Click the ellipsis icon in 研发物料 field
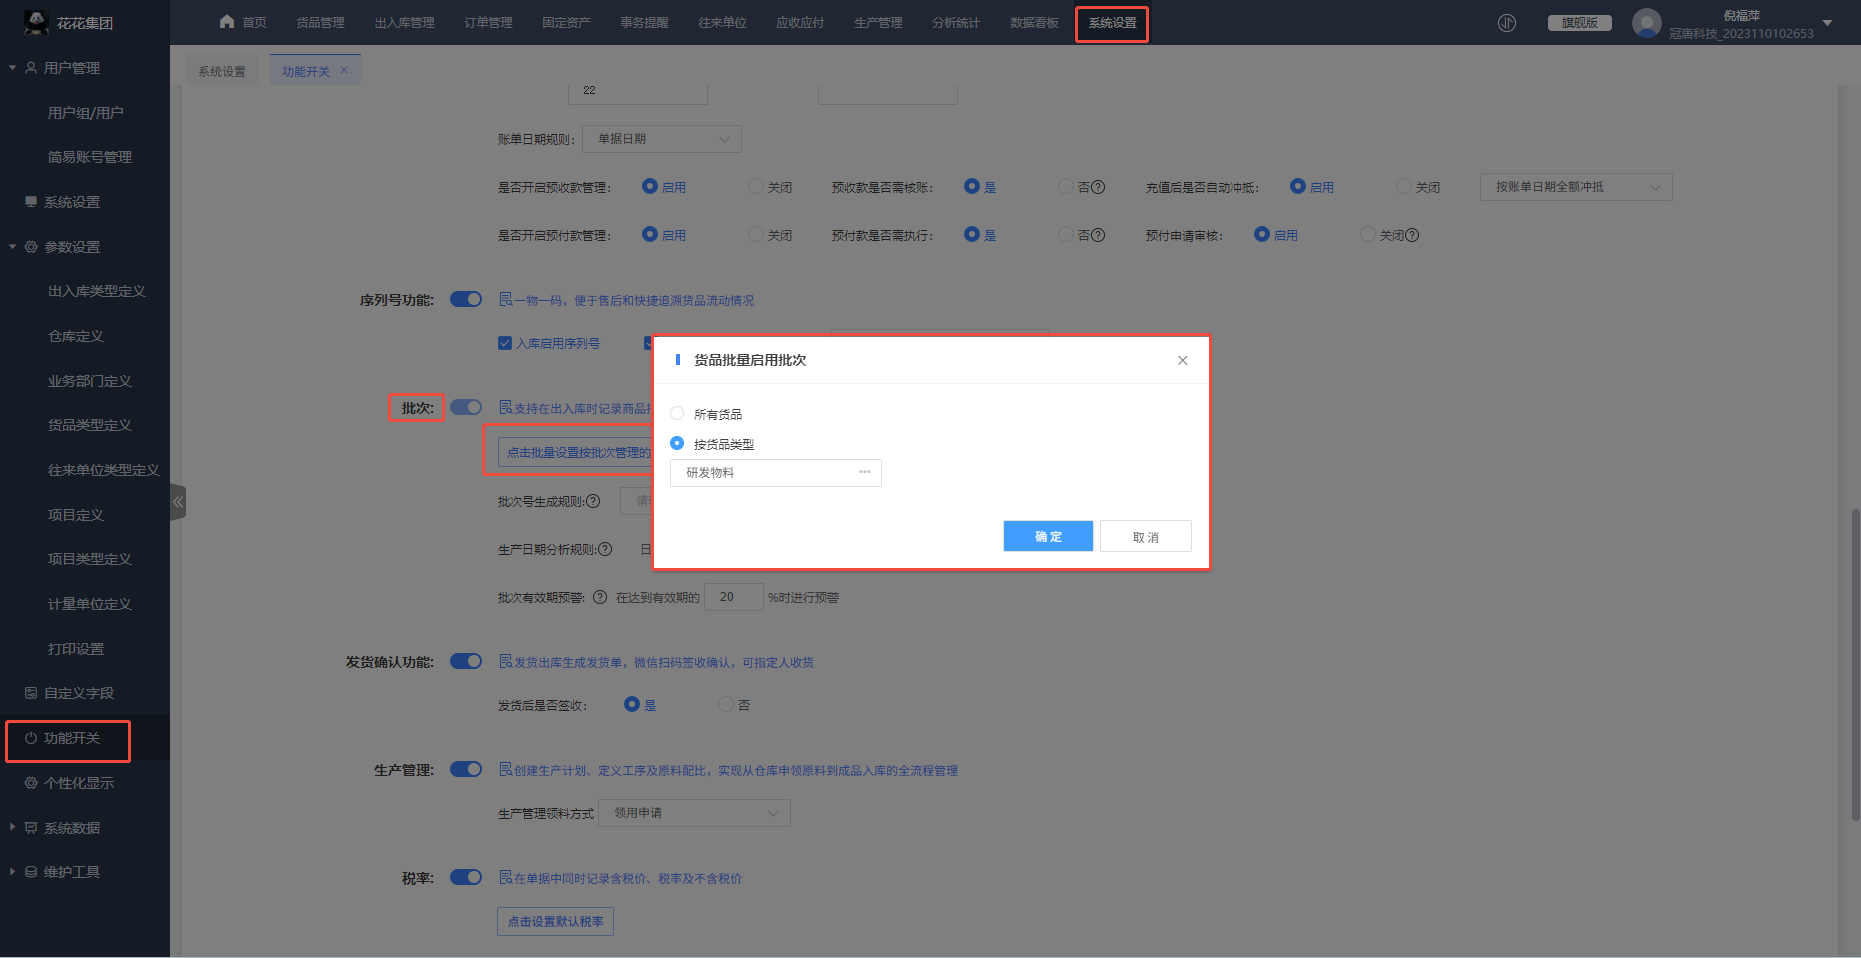The height and width of the screenshot is (958, 1861). (865, 472)
